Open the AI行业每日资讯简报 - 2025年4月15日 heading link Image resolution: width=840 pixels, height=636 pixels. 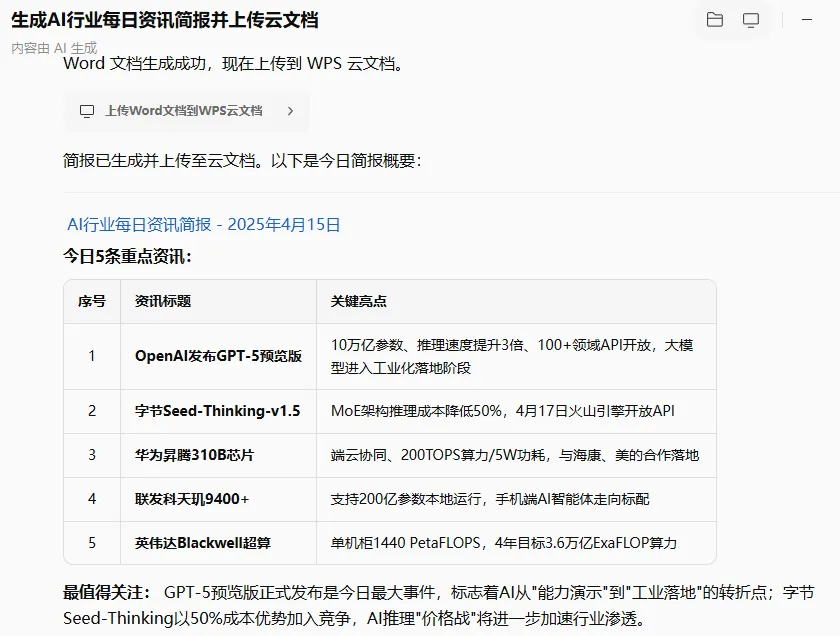point(203,225)
